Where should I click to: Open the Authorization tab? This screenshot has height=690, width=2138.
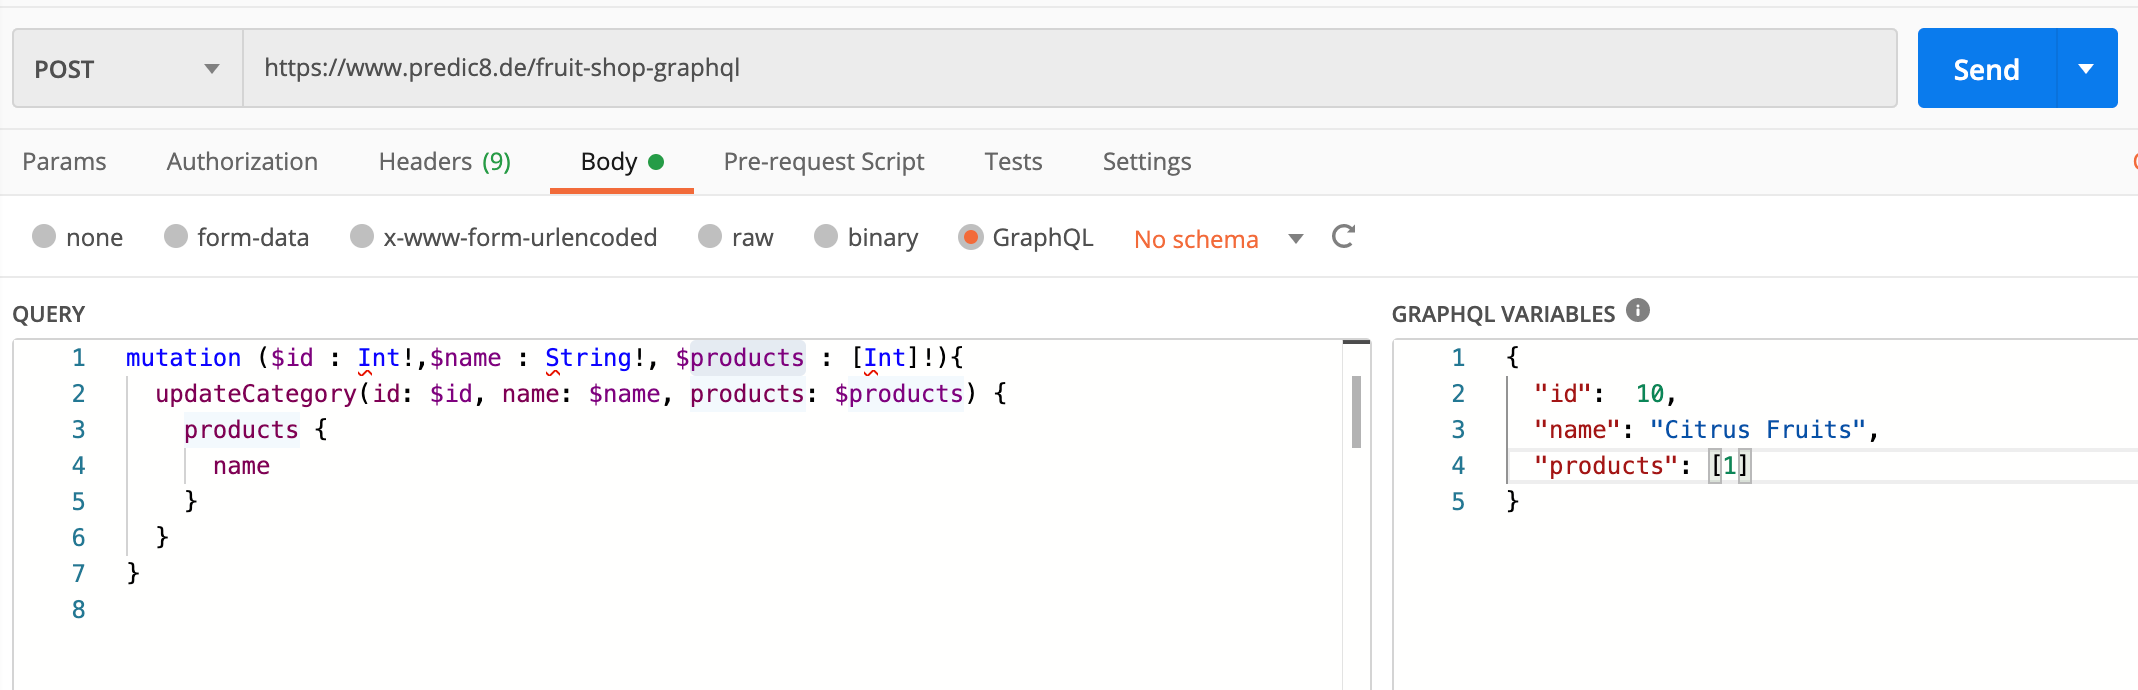(242, 161)
